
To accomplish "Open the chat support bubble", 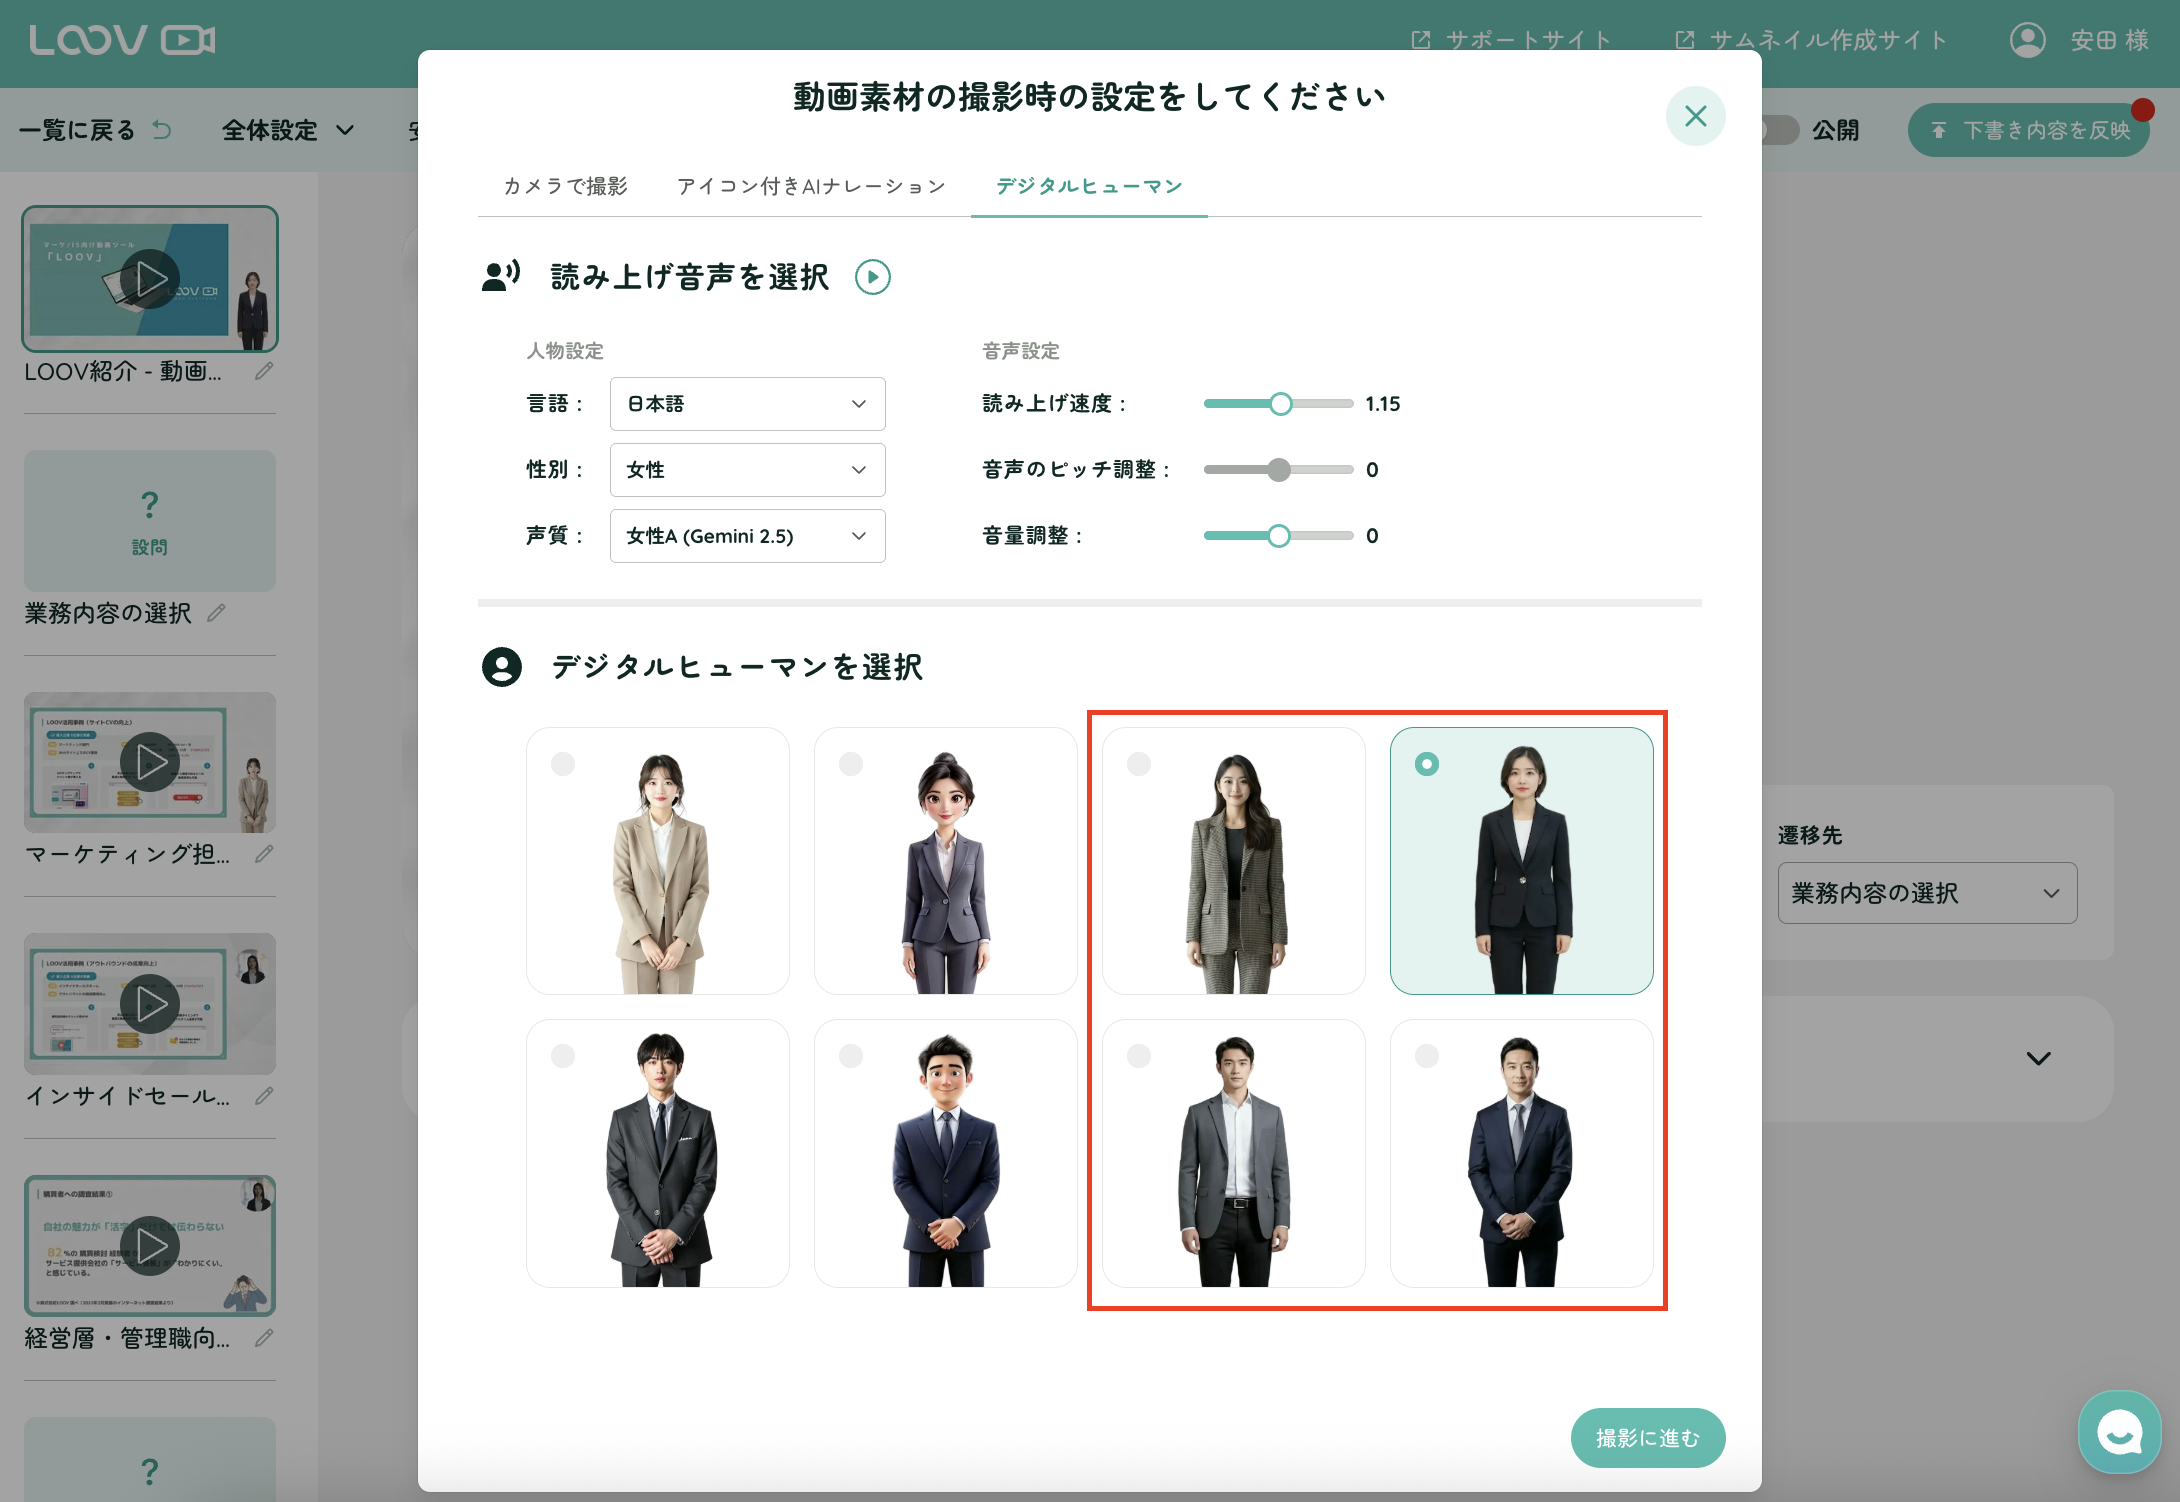I will [x=2118, y=1432].
